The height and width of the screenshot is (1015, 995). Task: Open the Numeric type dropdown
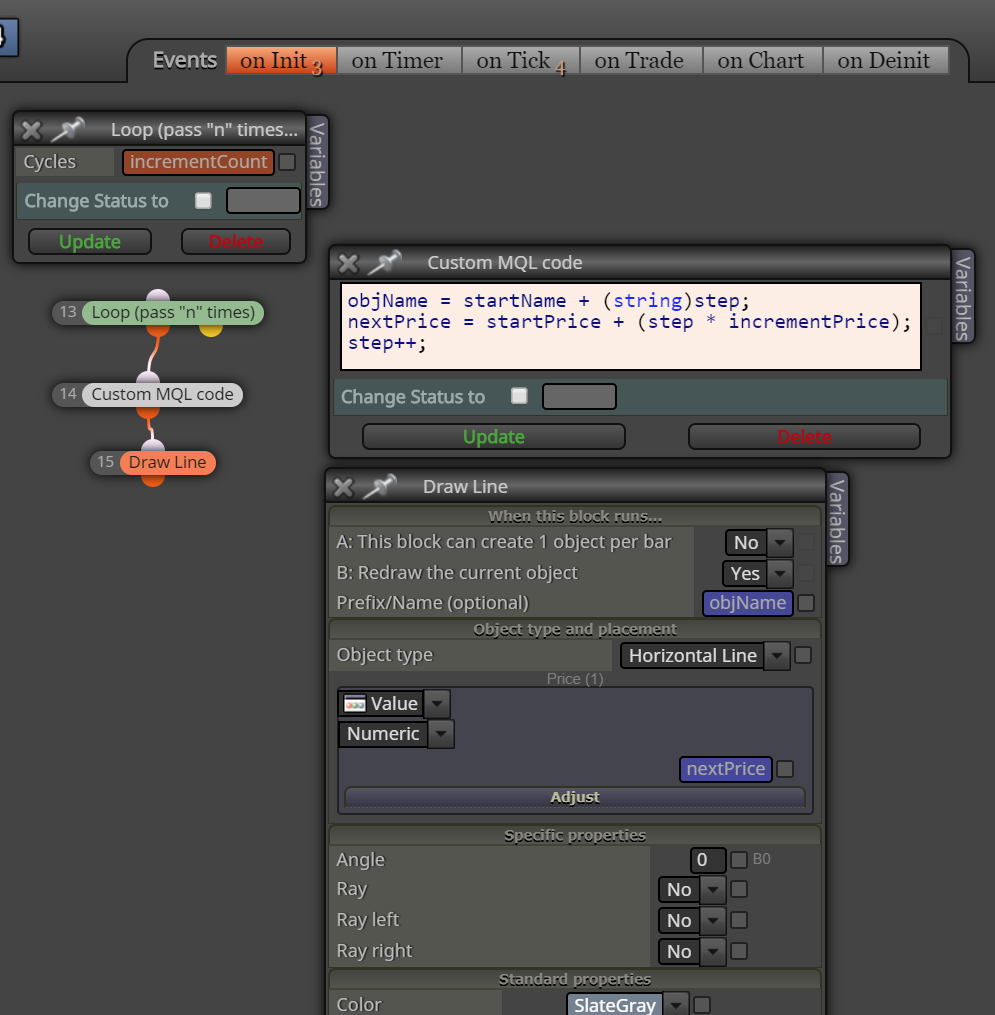coord(396,734)
